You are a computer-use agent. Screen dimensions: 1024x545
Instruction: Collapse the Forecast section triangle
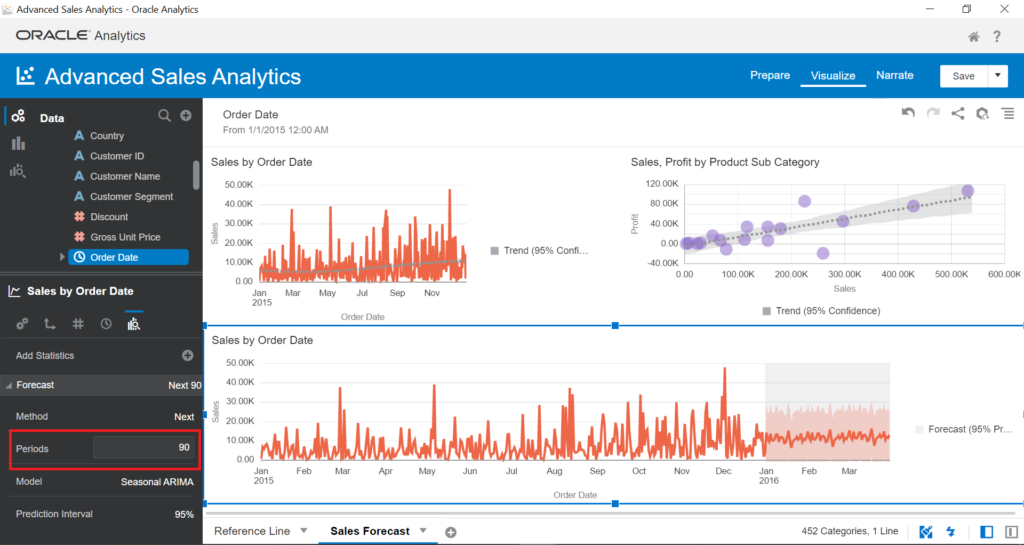tap(8, 386)
